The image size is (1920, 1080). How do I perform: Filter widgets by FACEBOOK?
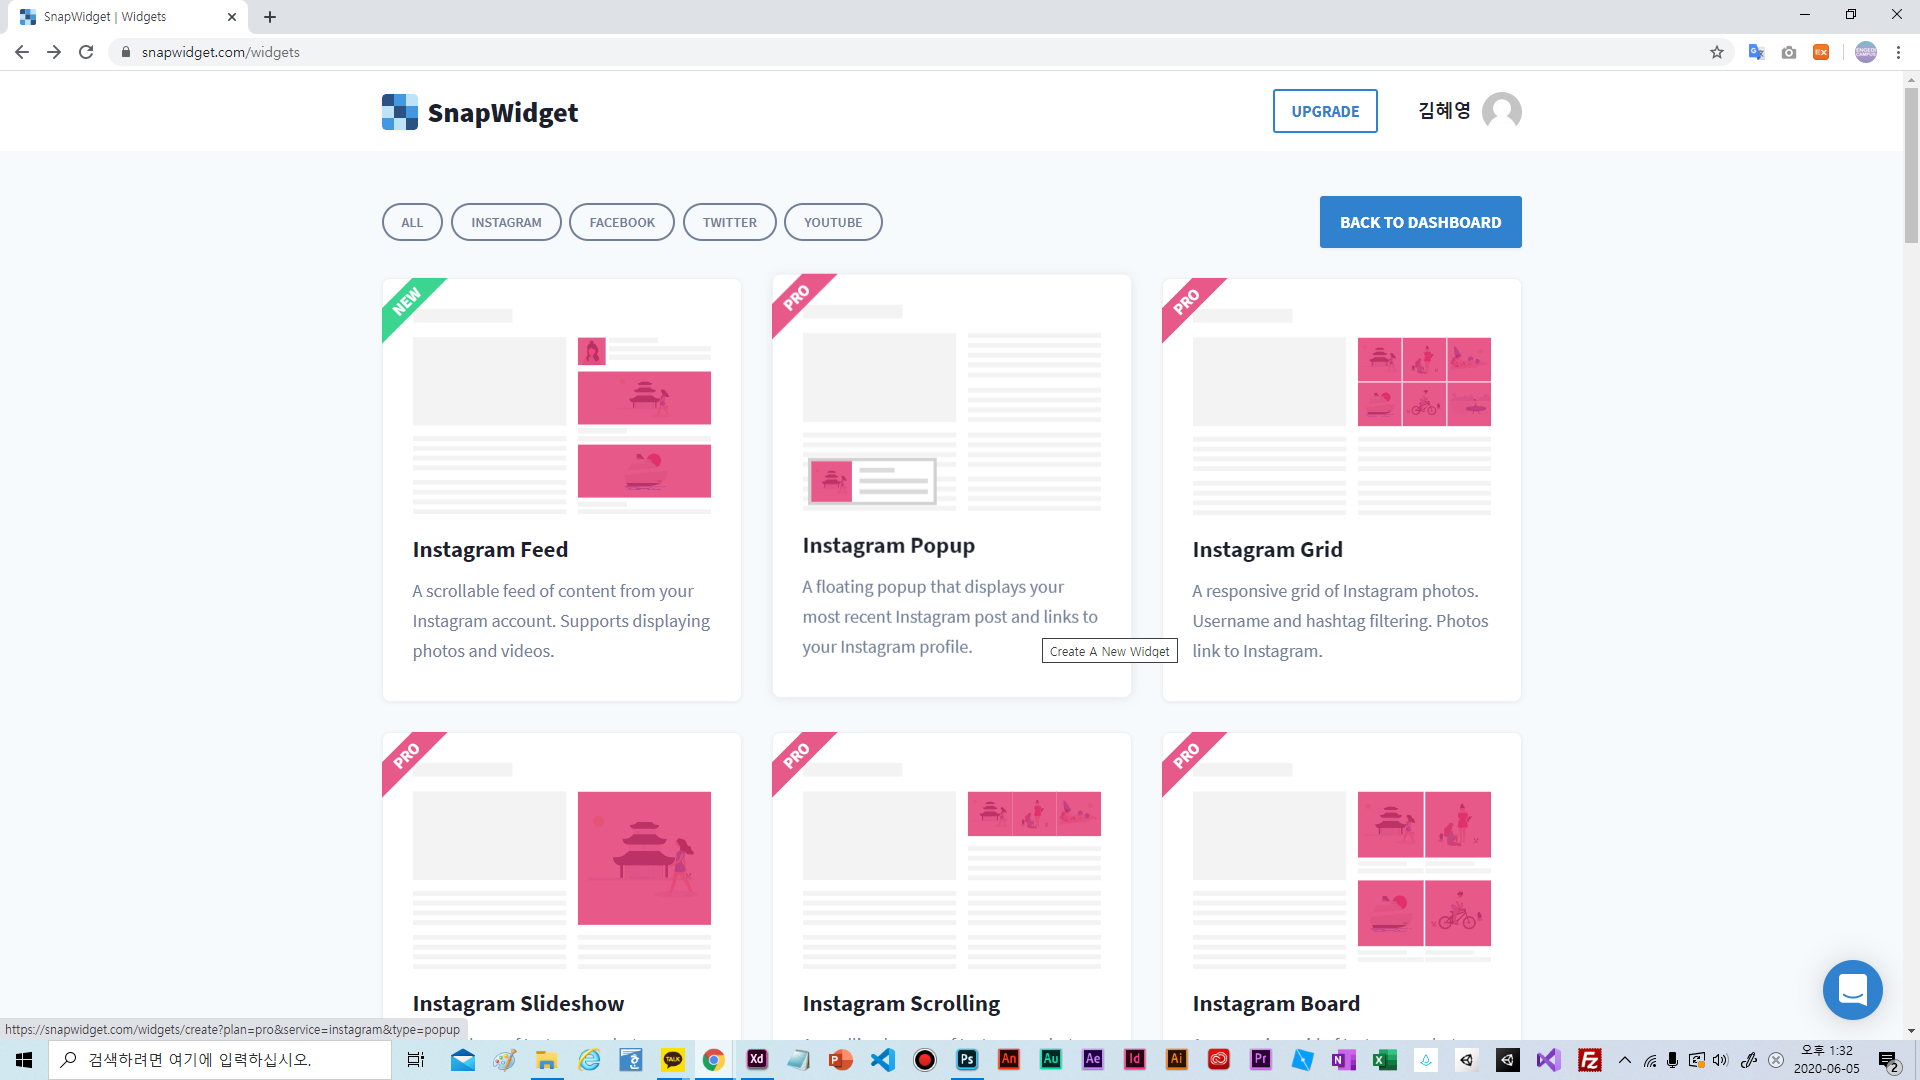tap(622, 222)
